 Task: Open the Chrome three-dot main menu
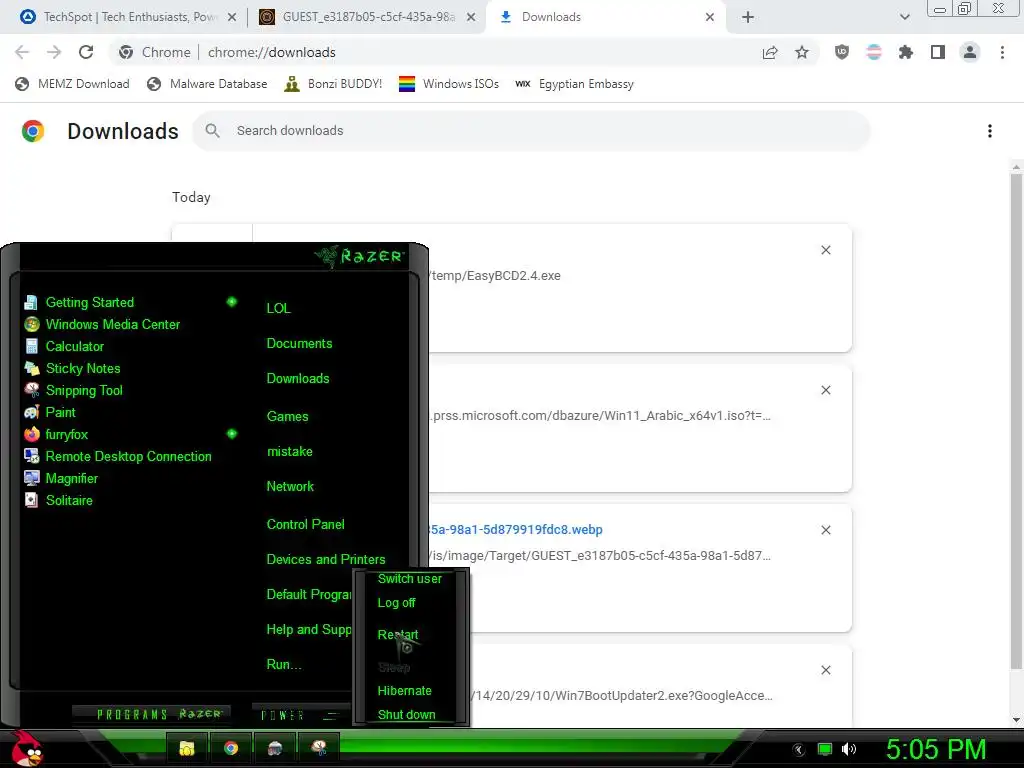1002,52
